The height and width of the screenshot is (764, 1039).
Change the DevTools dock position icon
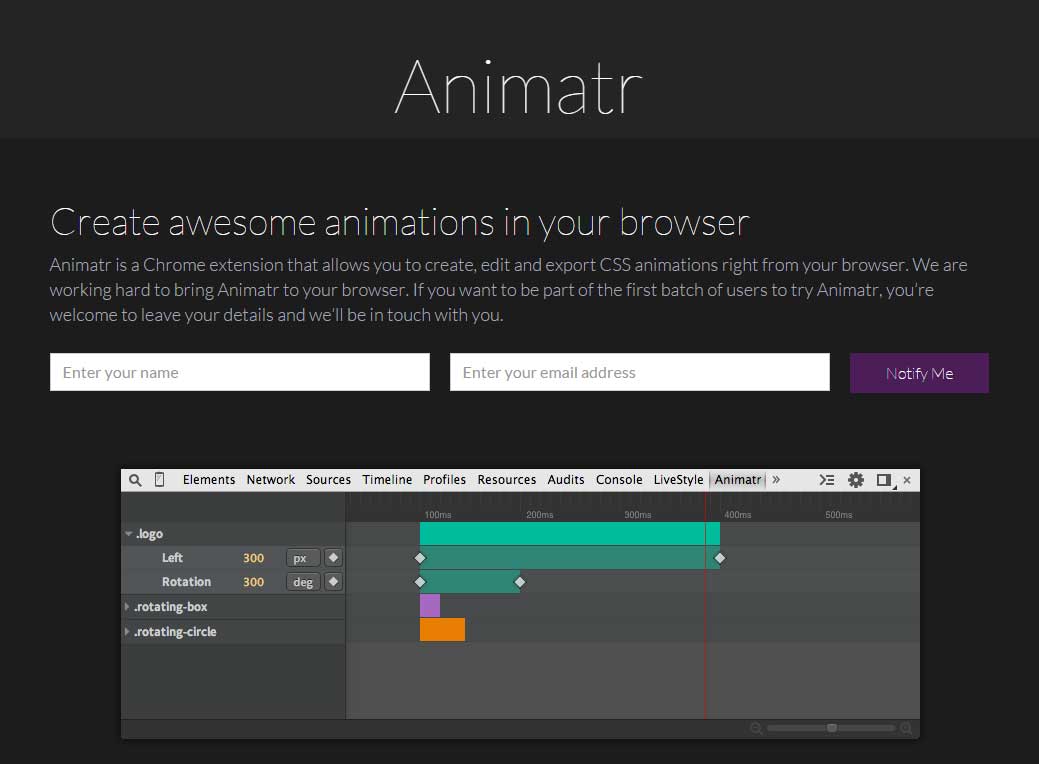(x=884, y=480)
